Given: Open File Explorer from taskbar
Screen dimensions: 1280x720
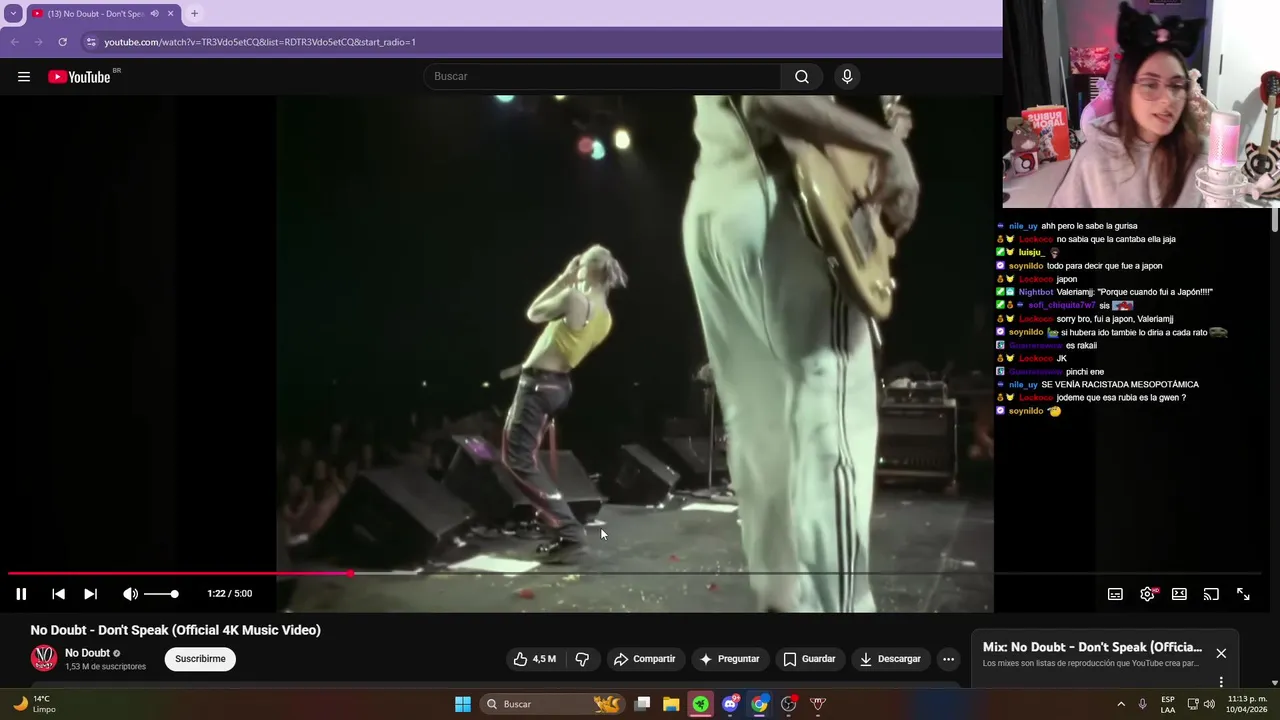Looking at the screenshot, I should click(x=671, y=704).
